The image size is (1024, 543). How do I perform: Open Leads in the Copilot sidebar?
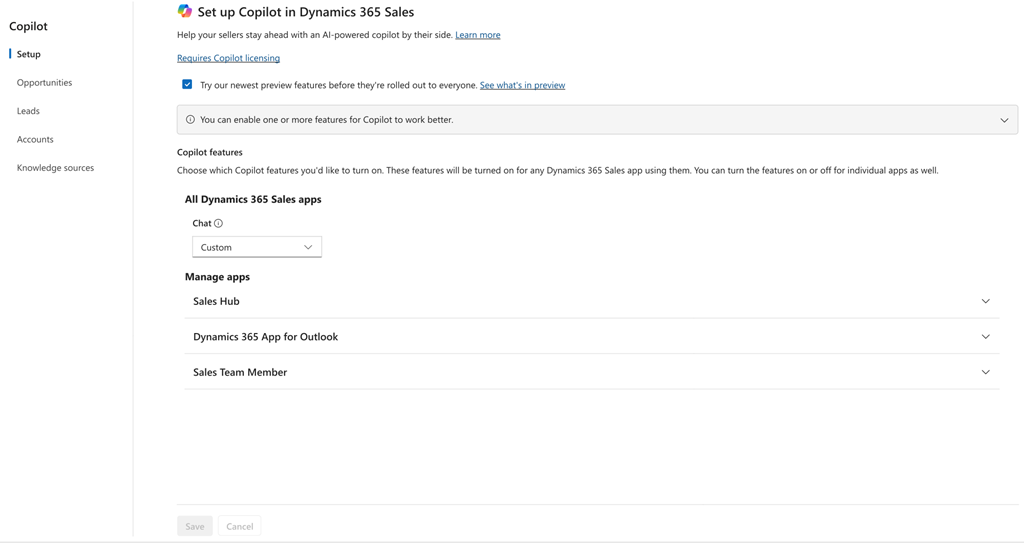coord(28,111)
